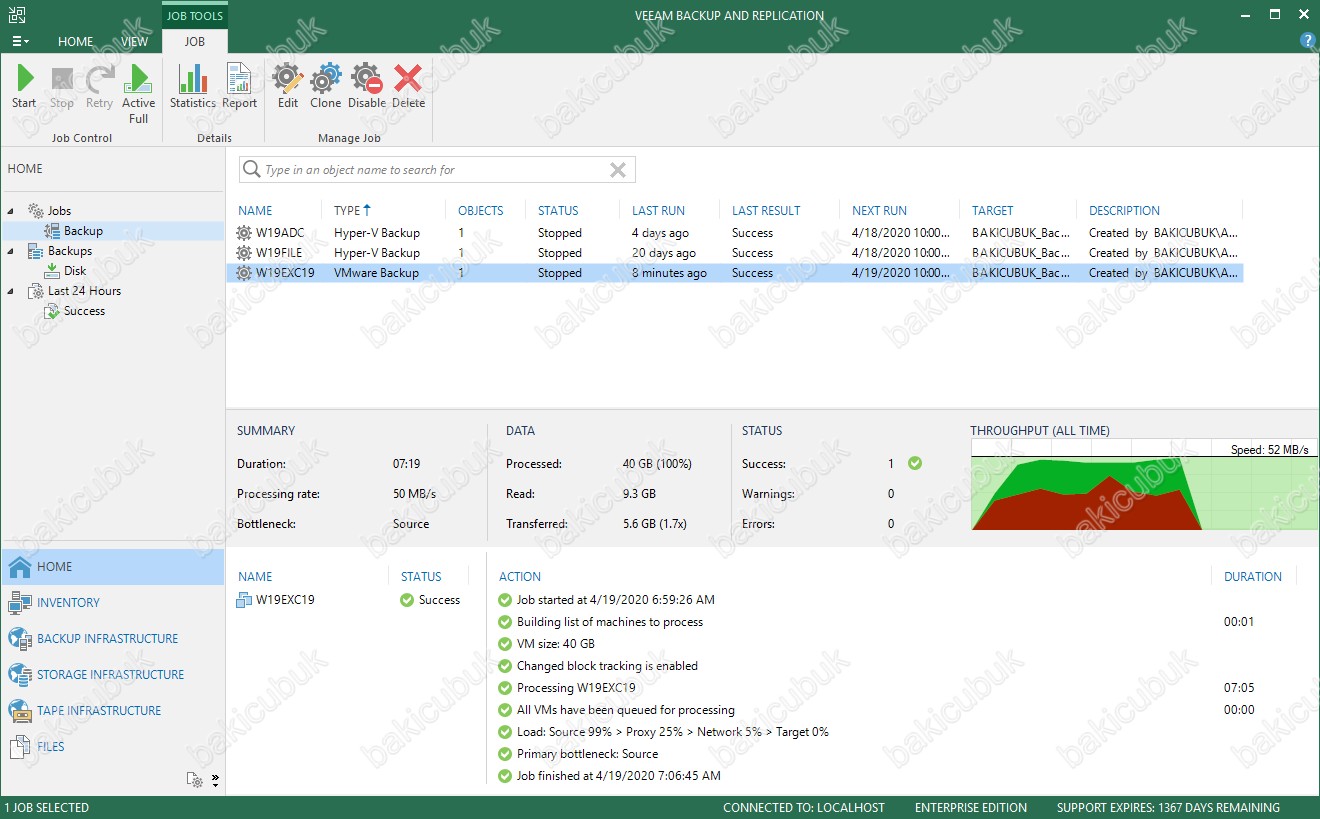The image size is (1320, 819).
Task: Collapse the Jobs tree node
Action: coord(12,211)
